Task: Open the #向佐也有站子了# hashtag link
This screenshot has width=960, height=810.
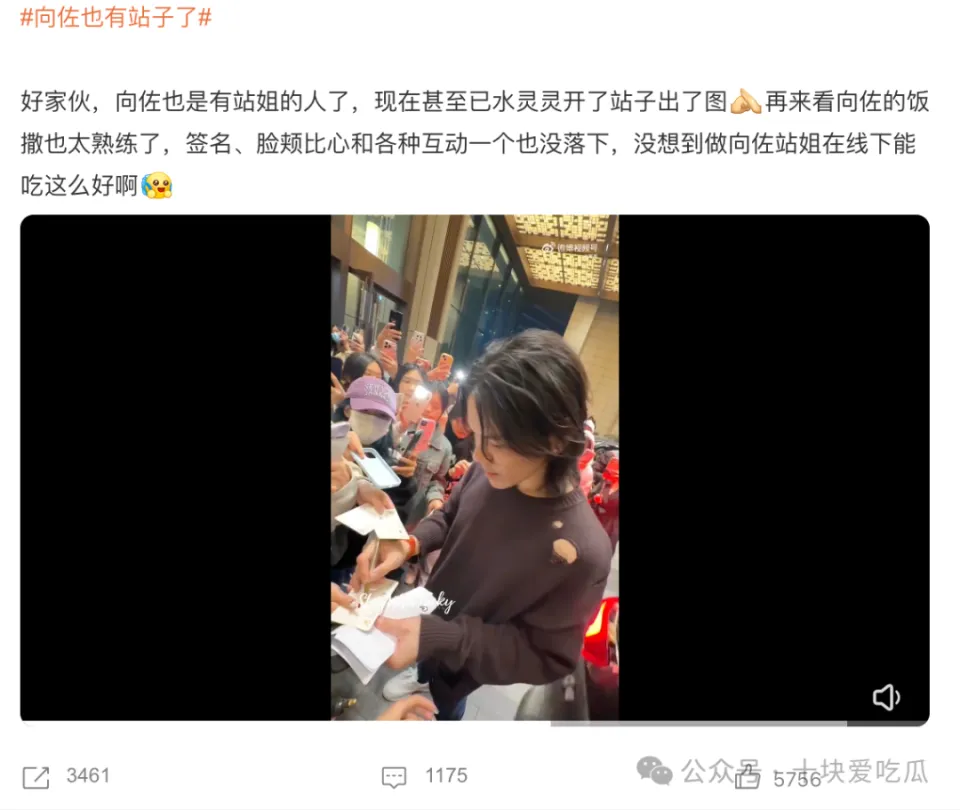Action: [x=116, y=17]
